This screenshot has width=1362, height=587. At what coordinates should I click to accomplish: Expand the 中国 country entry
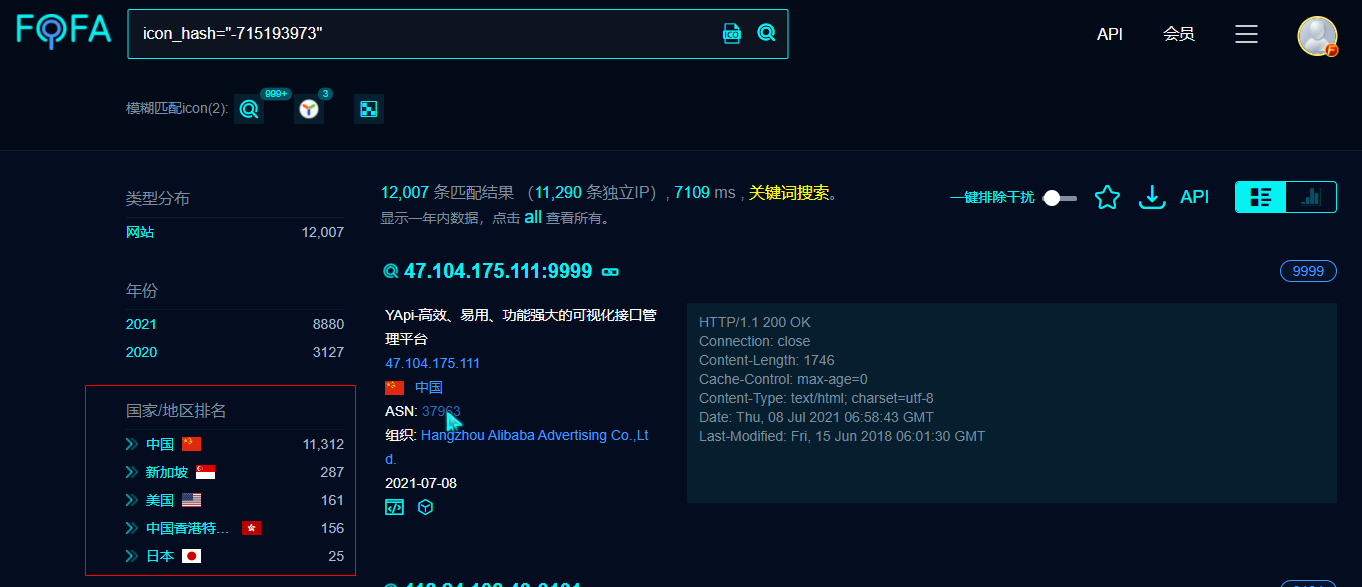(132, 444)
